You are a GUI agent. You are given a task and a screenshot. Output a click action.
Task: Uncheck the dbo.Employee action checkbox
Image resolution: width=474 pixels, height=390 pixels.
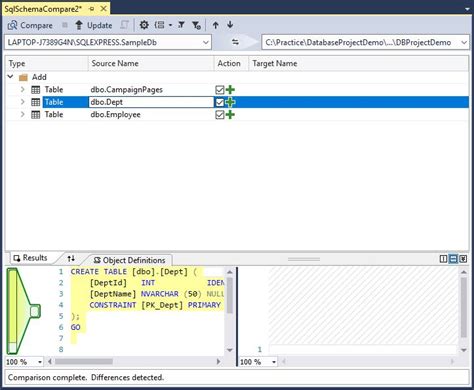pos(220,115)
